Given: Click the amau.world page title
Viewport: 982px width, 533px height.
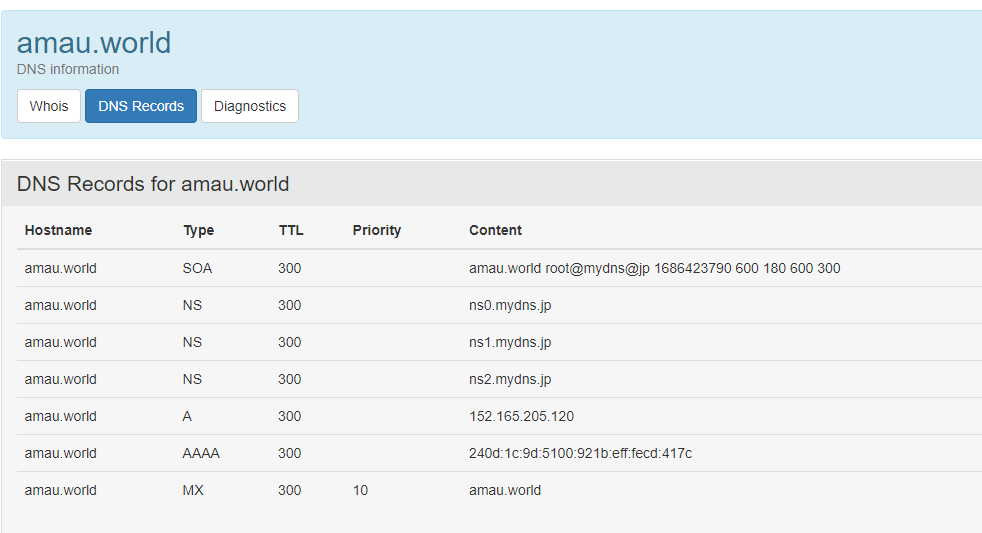Looking at the screenshot, I should pyautogui.click(x=94, y=42).
